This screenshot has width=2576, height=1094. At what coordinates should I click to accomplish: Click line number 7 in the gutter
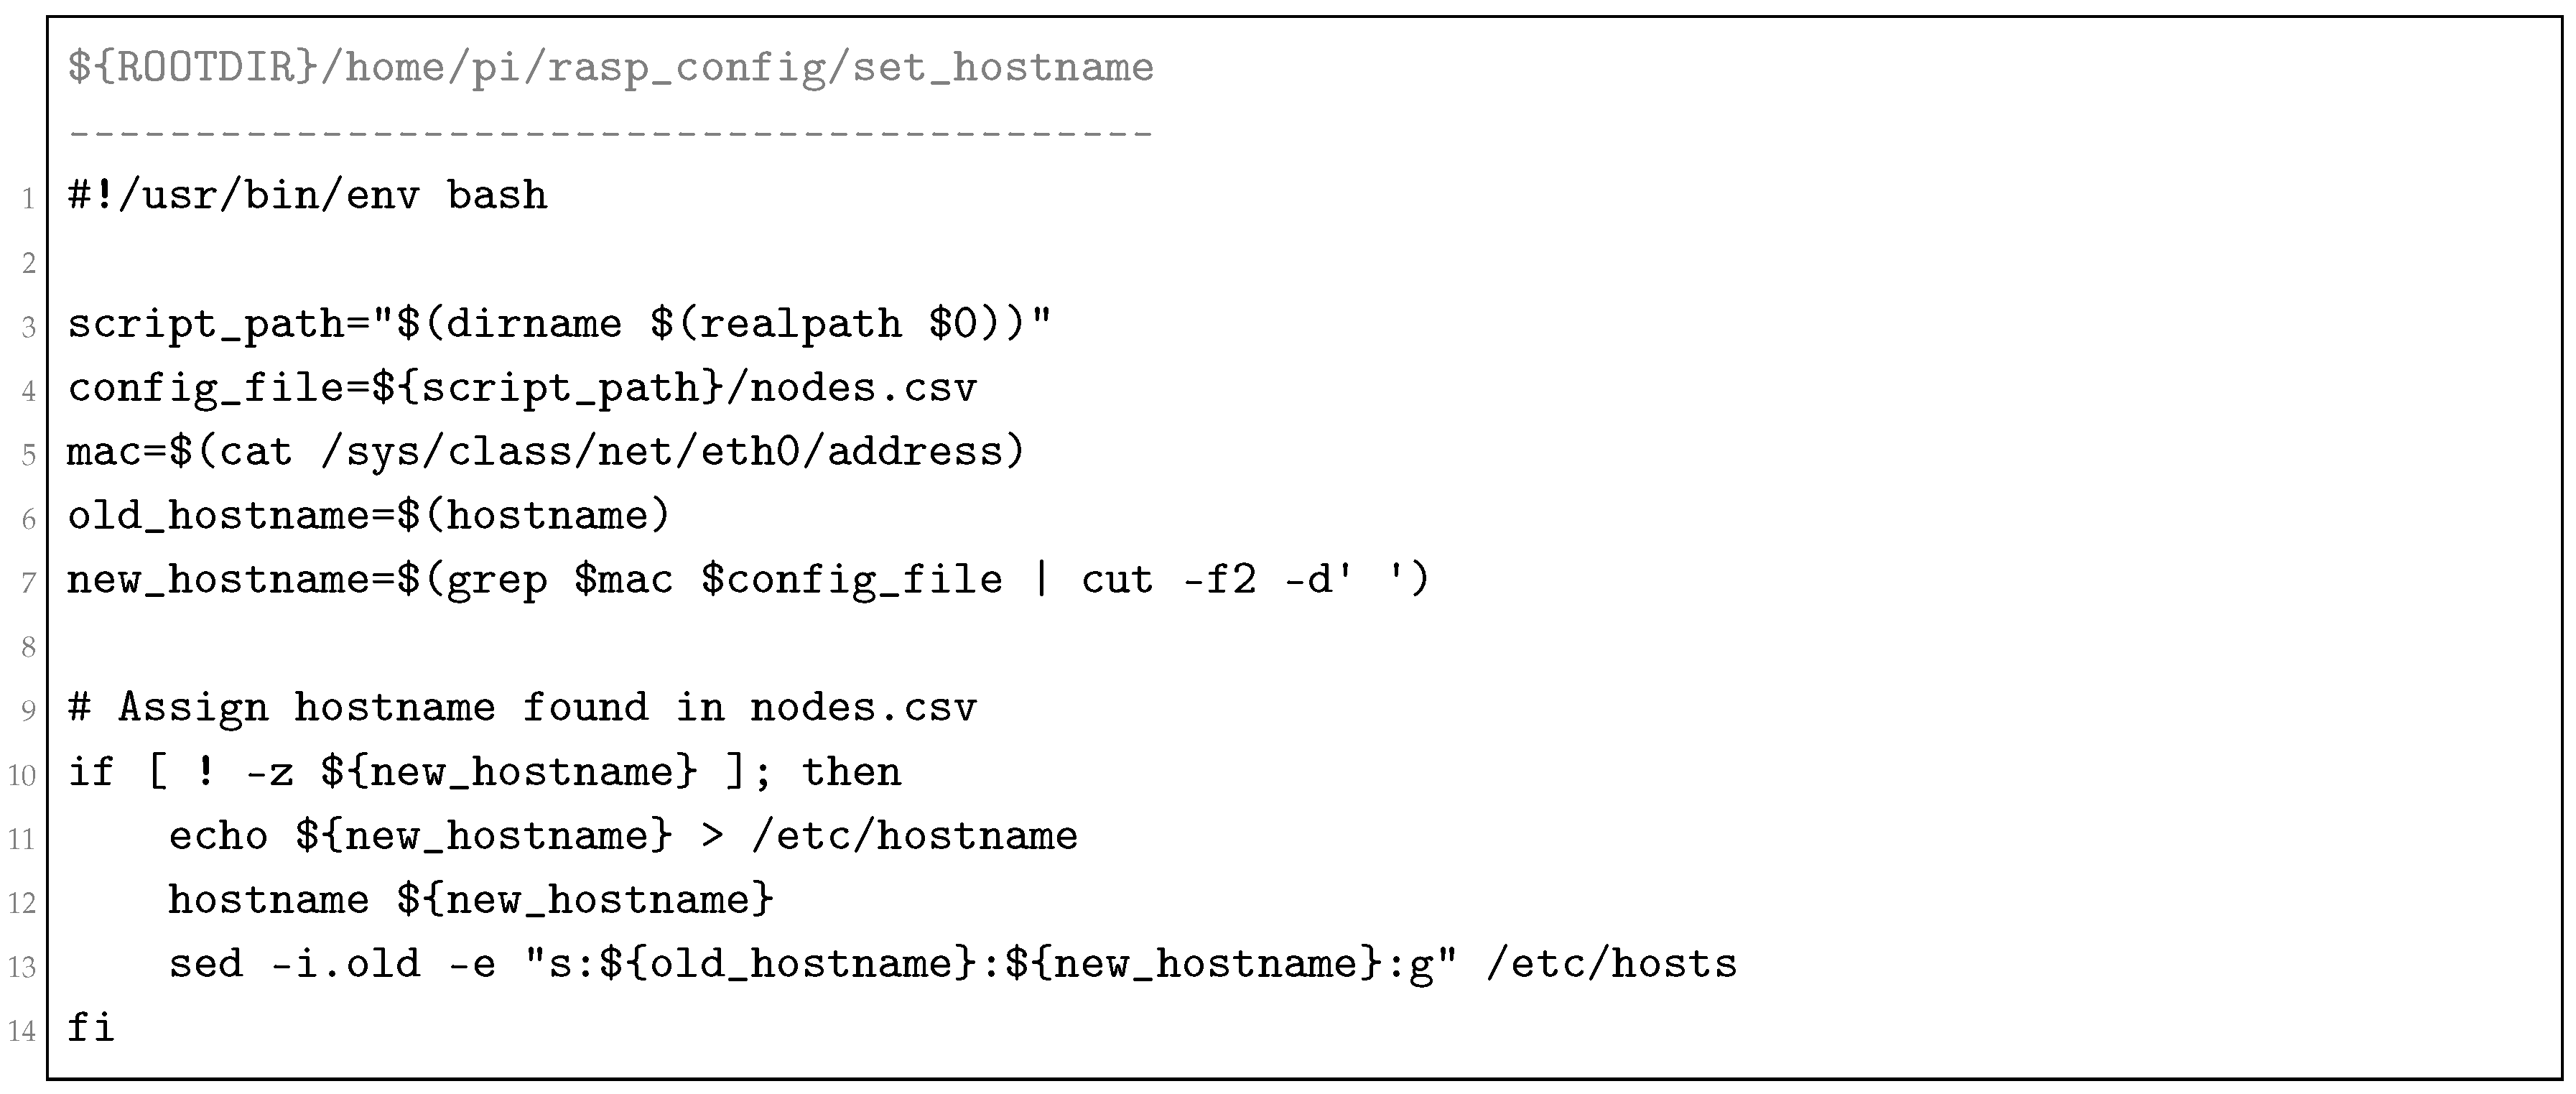(x=28, y=583)
